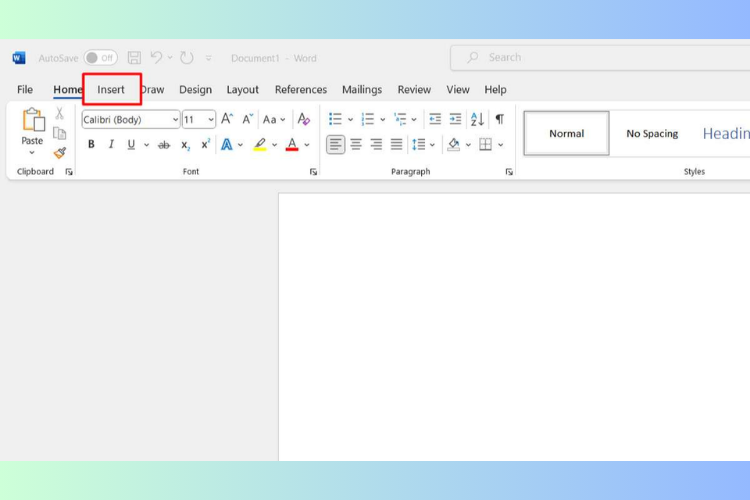Justify the paragraph text

pos(397,144)
